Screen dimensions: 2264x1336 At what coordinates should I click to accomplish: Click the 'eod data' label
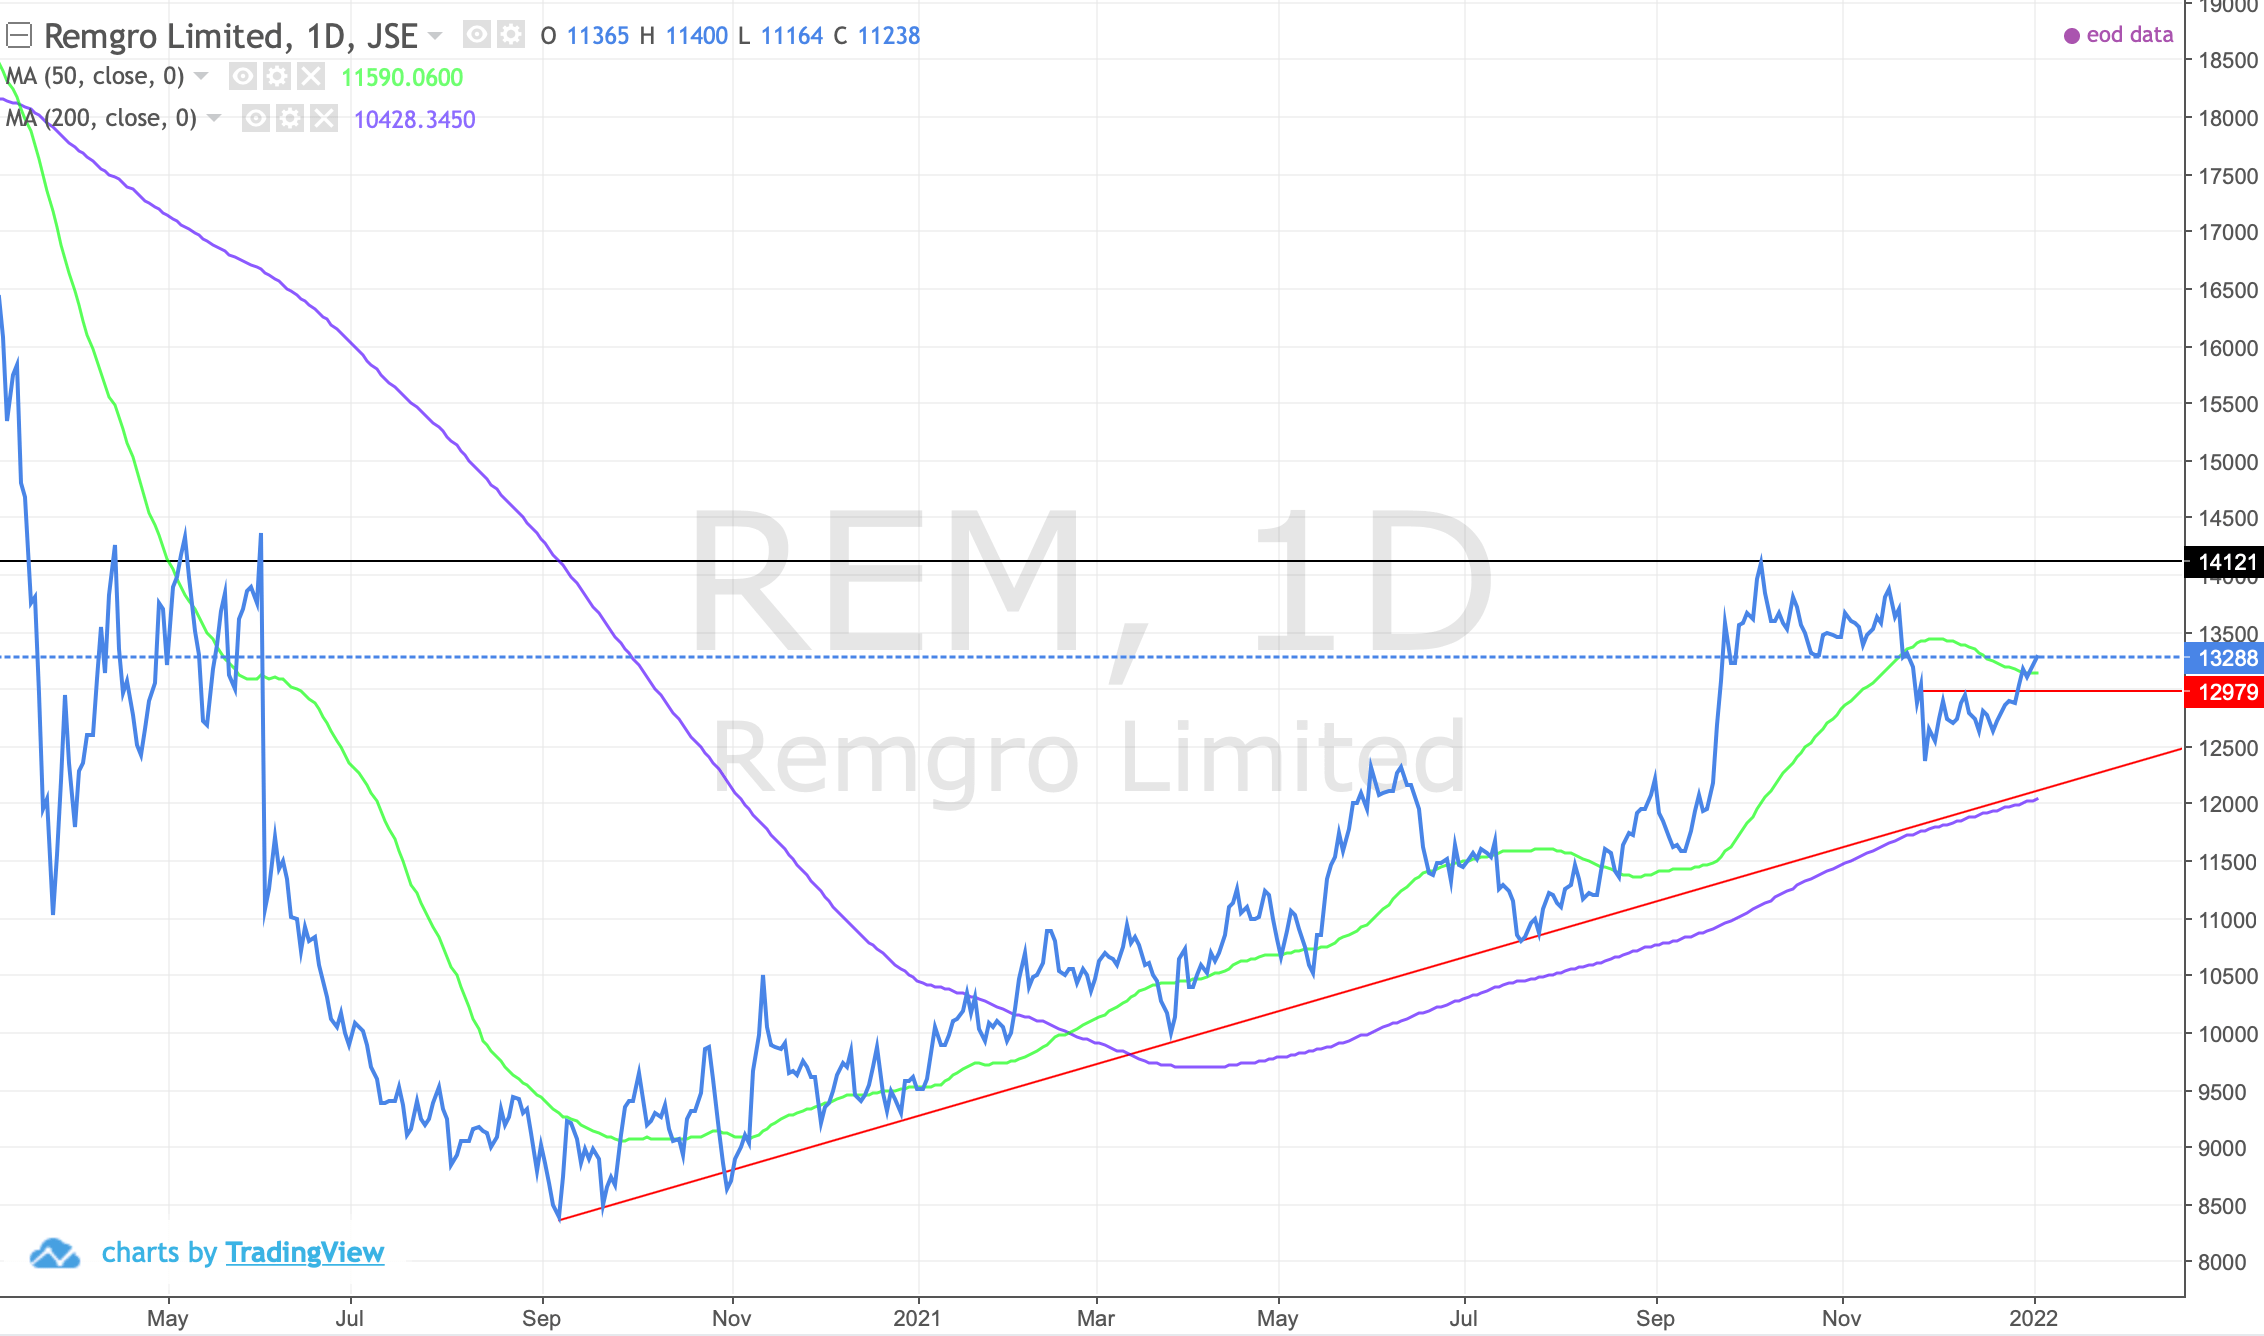click(x=2130, y=35)
